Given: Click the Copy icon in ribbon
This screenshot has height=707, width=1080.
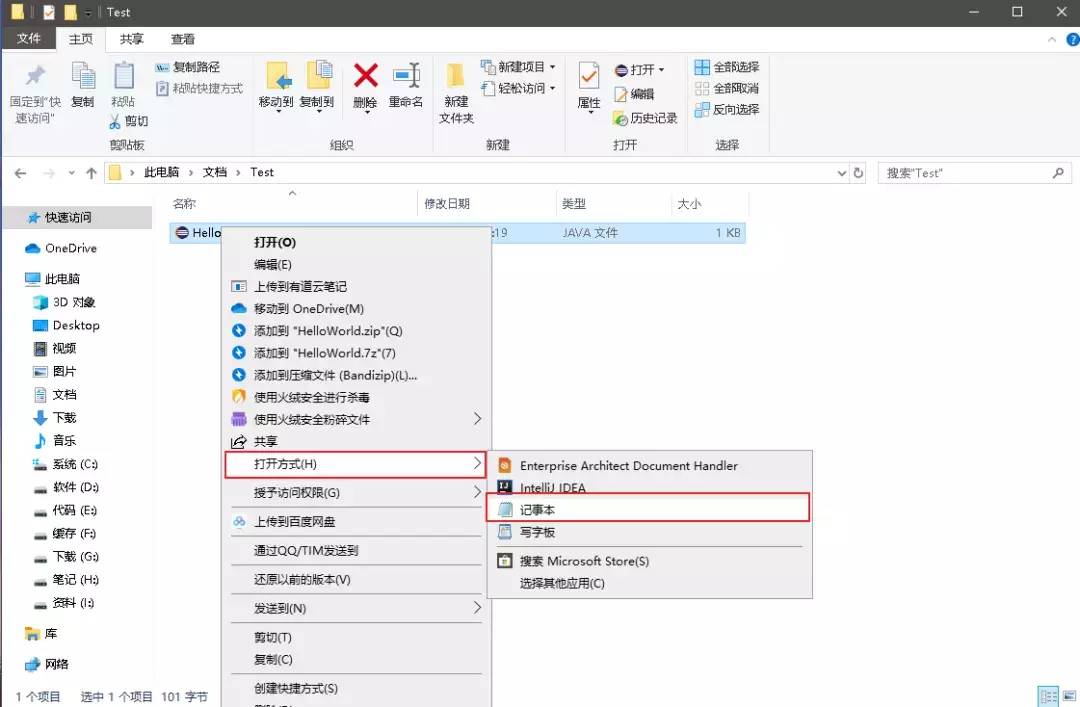Looking at the screenshot, I should click(83, 75).
